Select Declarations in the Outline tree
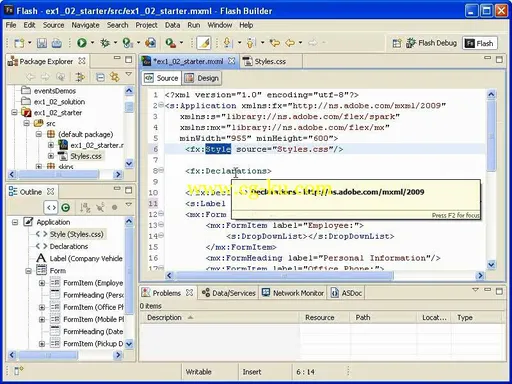Image resolution: width=512 pixels, height=384 pixels. point(69,246)
